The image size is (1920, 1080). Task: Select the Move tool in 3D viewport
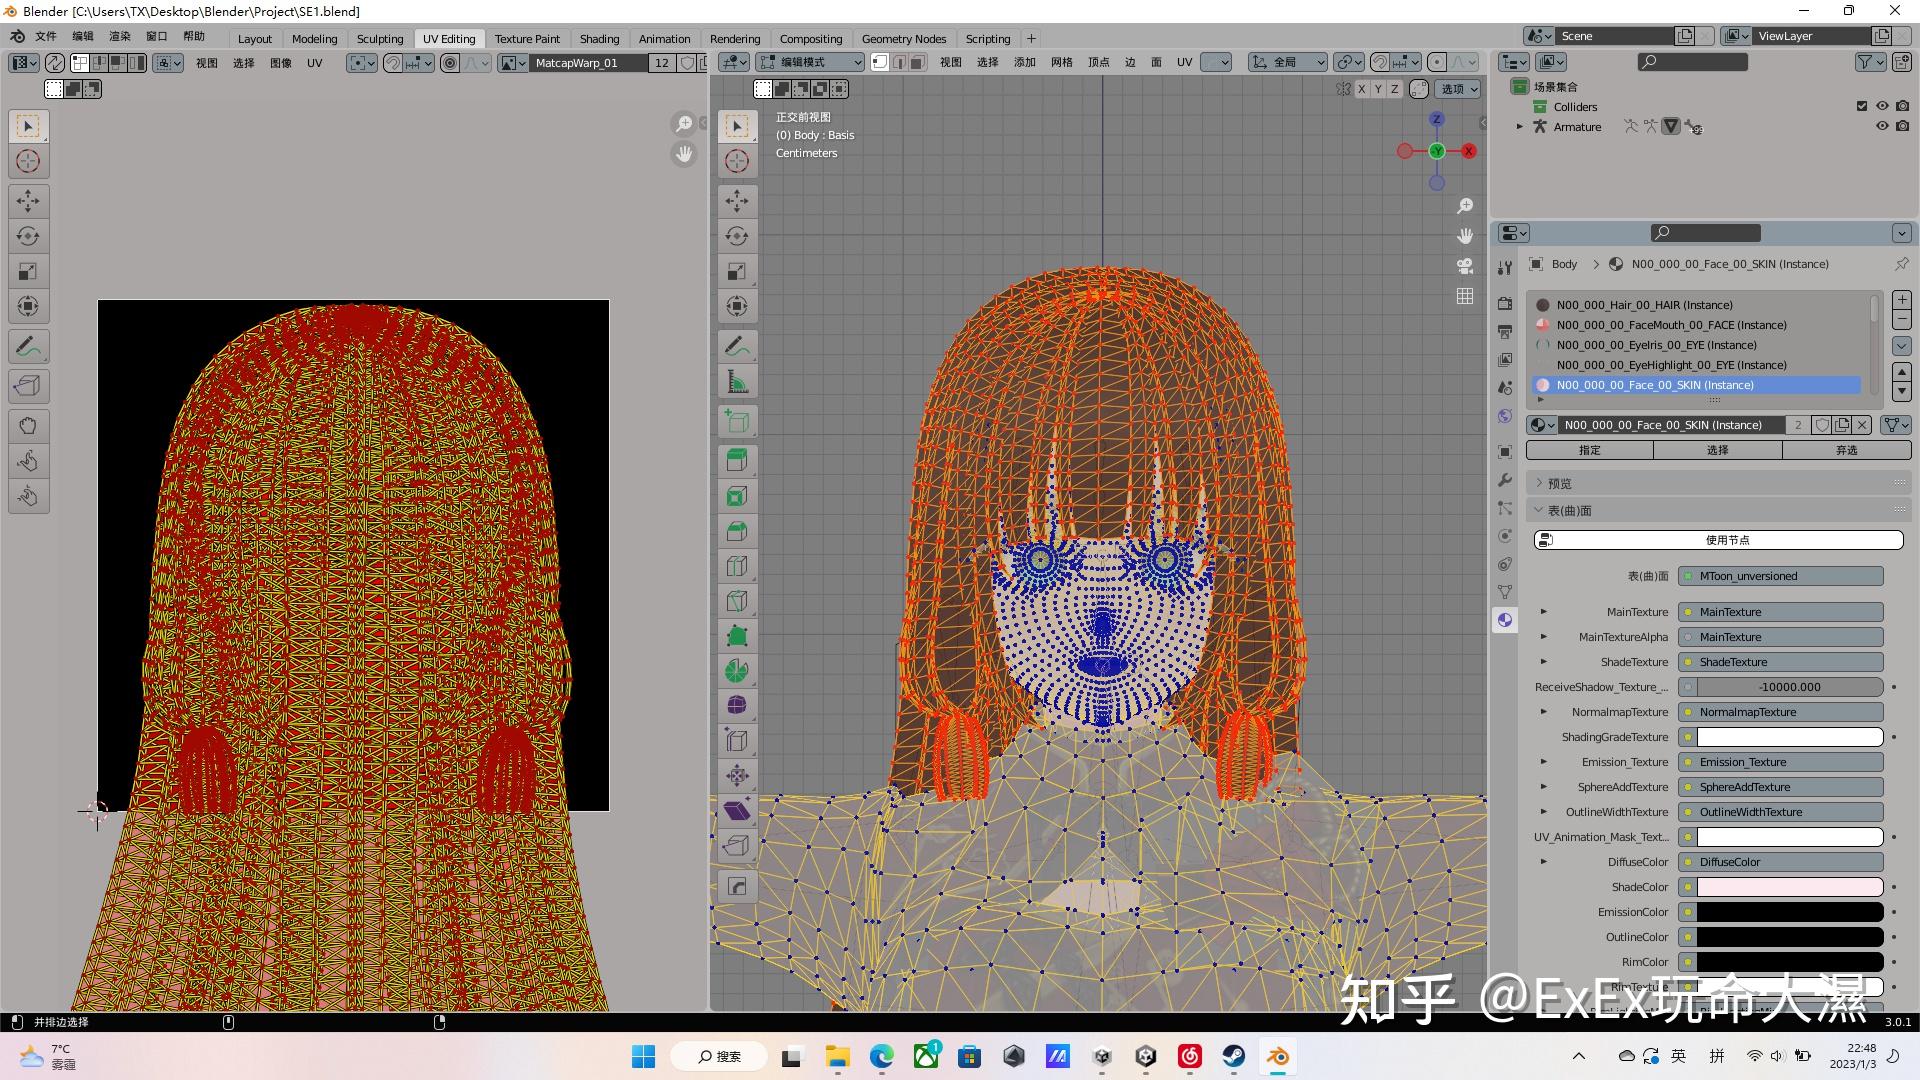[x=737, y=201]
